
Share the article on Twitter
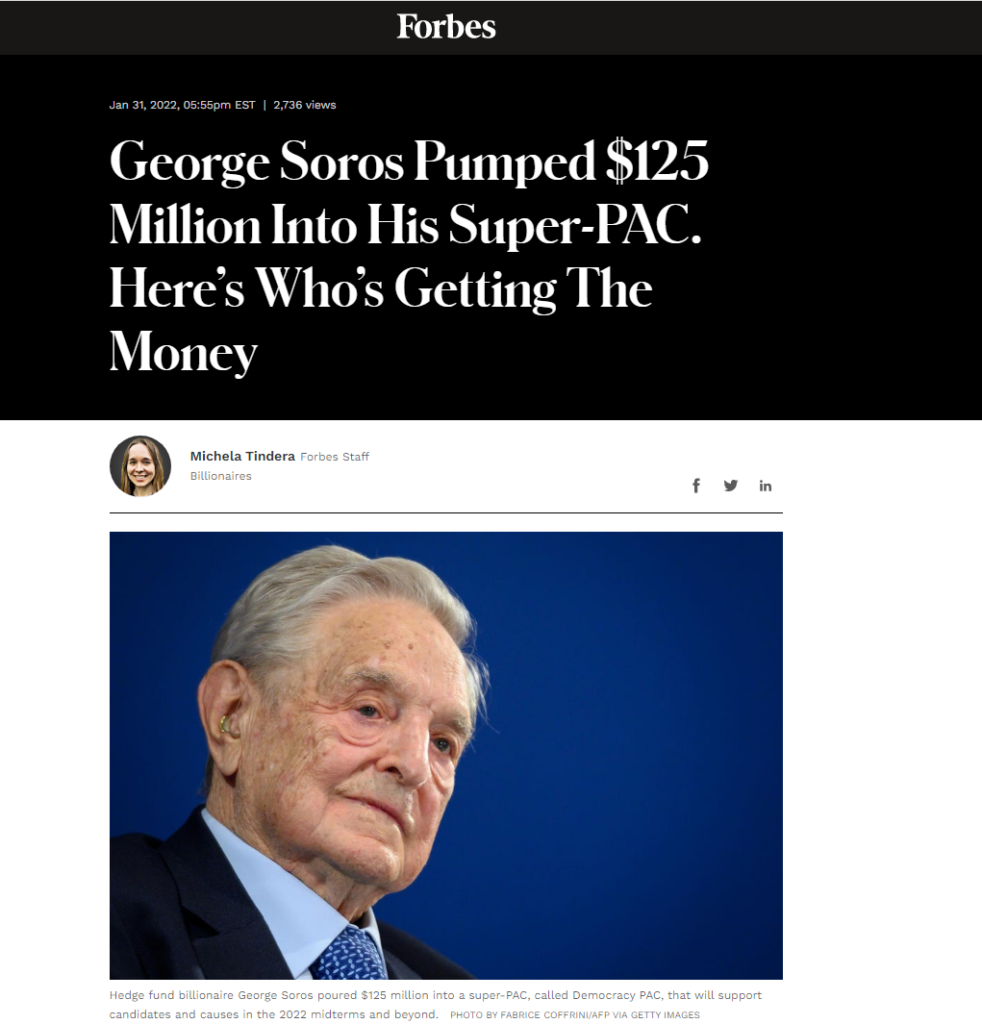coord(731,486)
